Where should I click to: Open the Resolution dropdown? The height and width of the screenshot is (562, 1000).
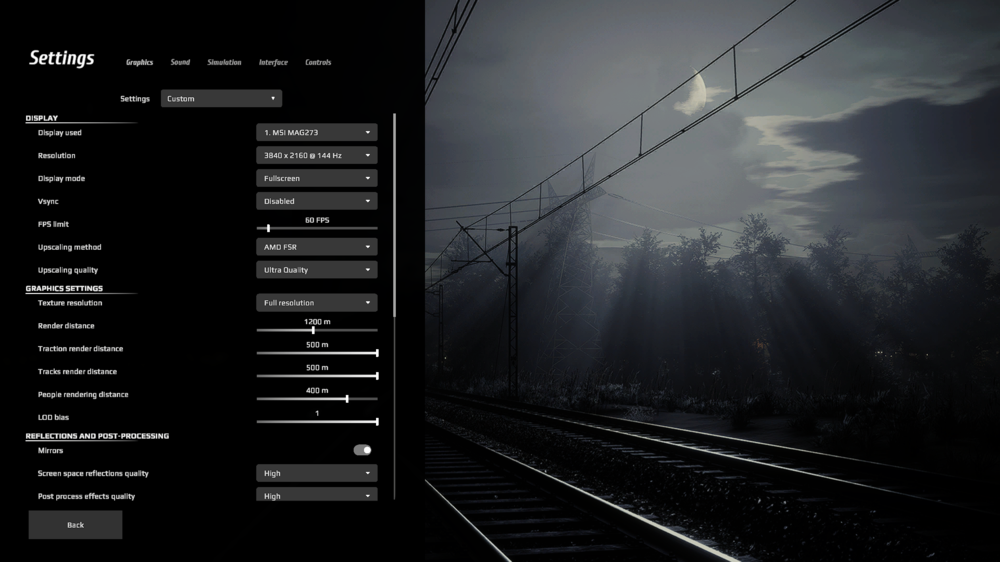pyautogui.click(x=316, y=155)
